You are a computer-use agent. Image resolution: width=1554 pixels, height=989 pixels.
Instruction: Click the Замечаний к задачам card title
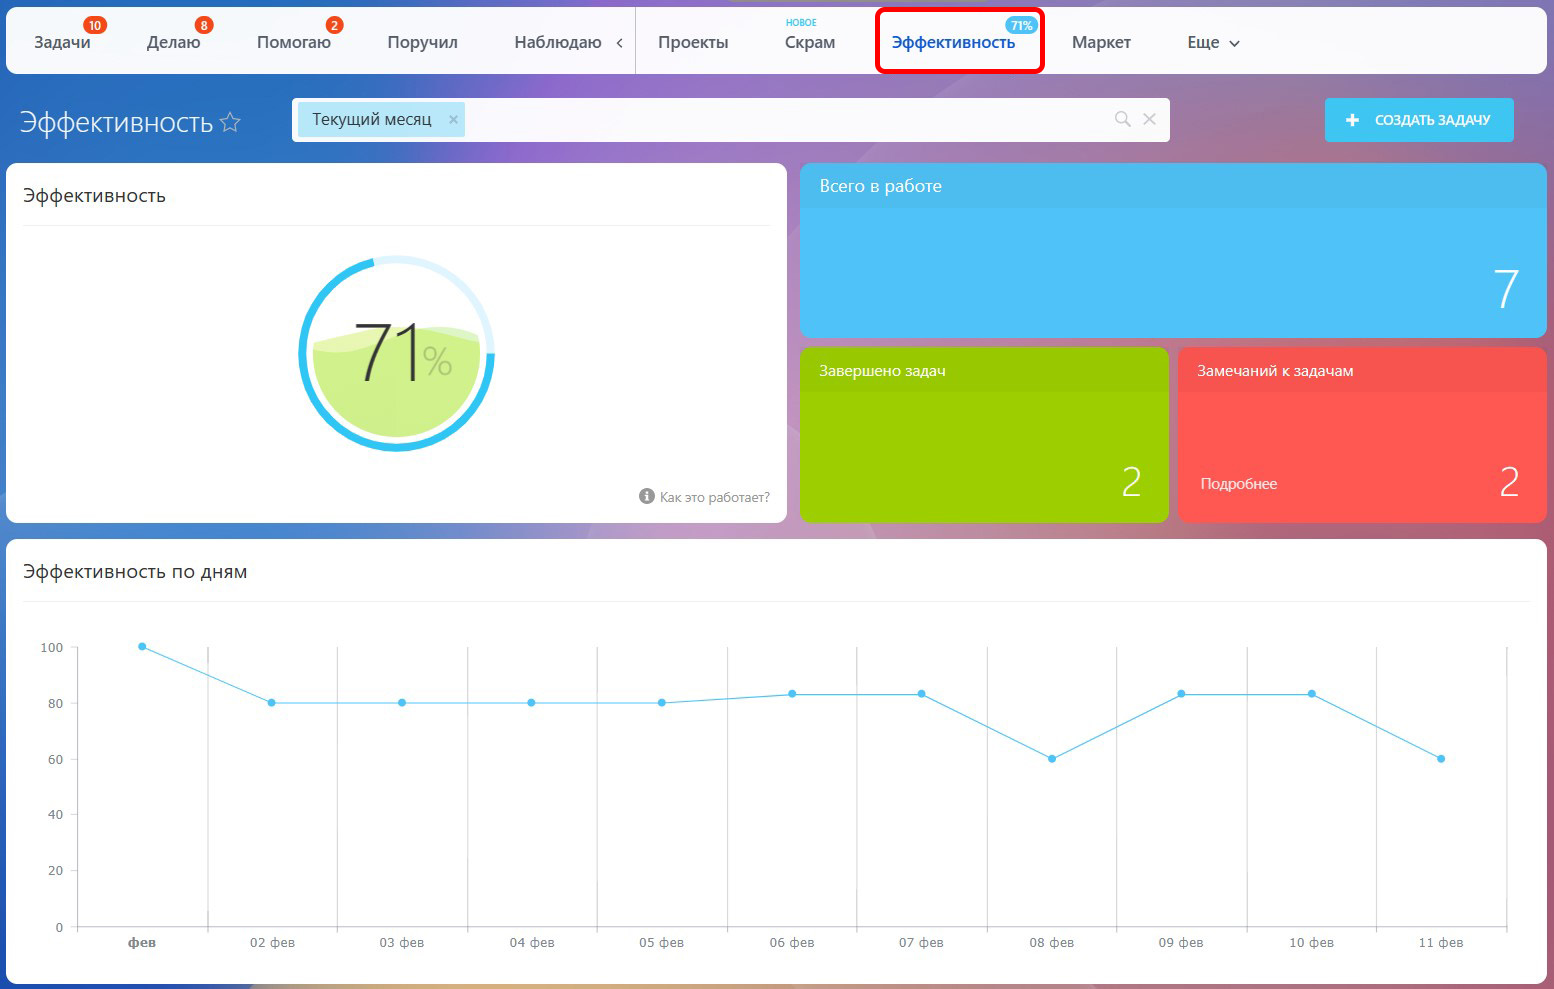tap(1275, 371)
